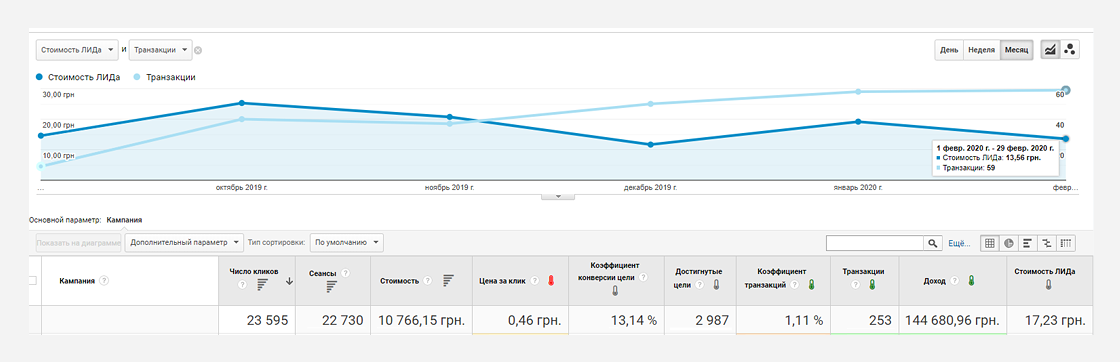The height and width of the screenshot is (362, 1120).
Task: Select the data table view icon
Action: (990, 243)
